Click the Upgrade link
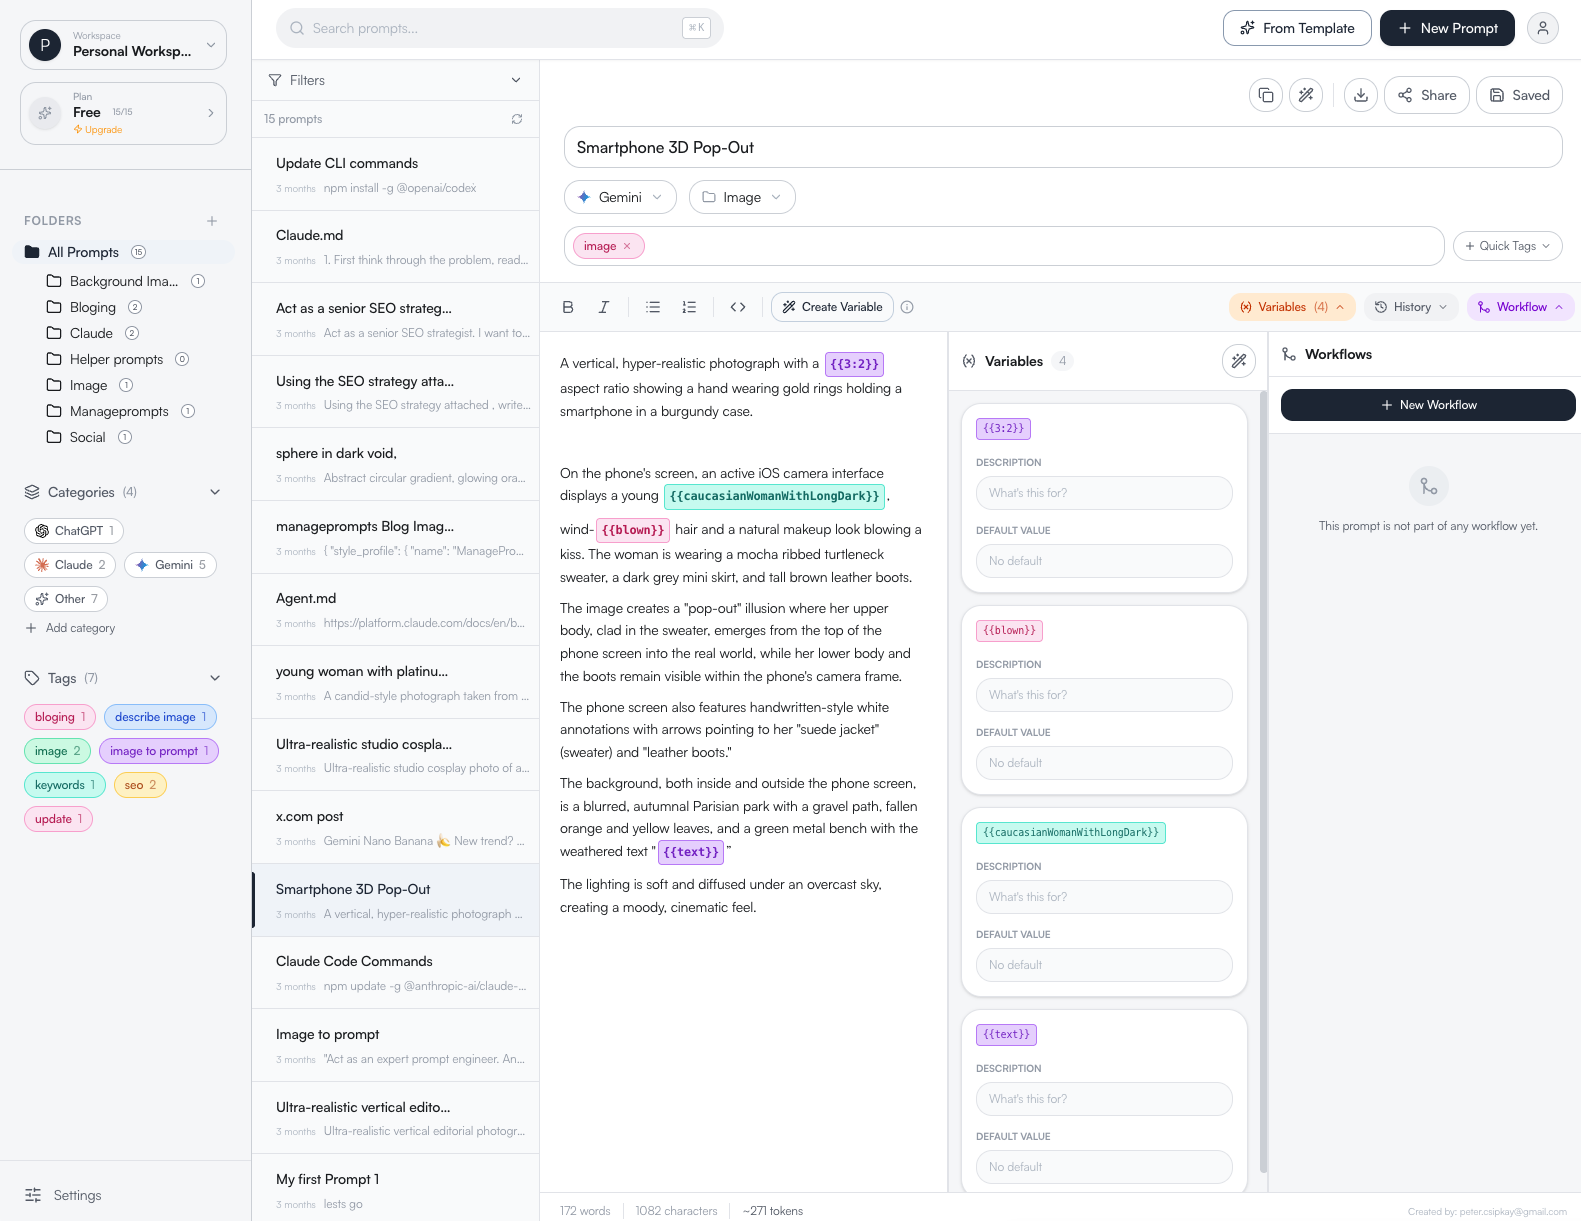Image resolution: width=1581 pixels, height=1221 pixels. click(98, 130)
